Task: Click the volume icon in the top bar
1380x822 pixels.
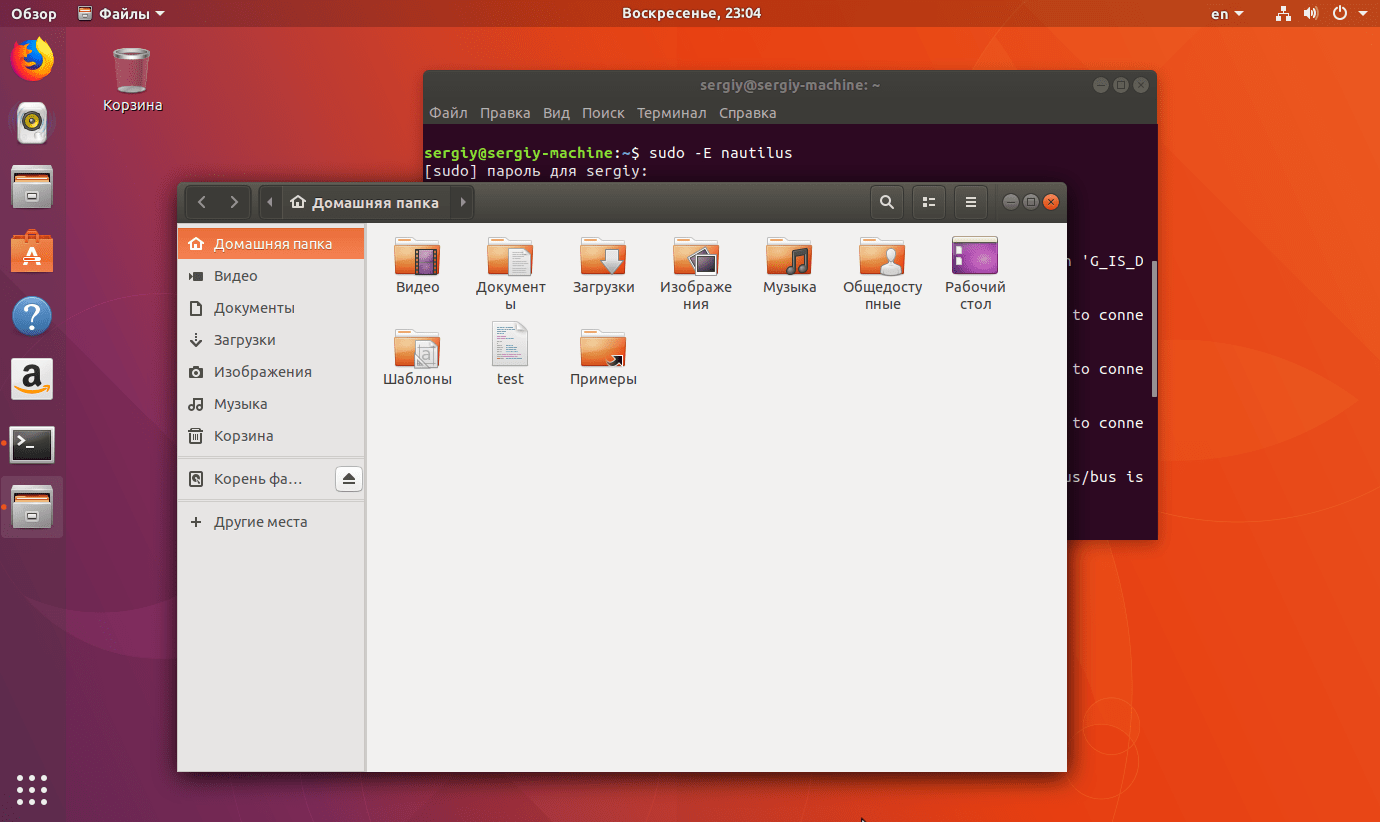Action: click(x=1310, y=13)
